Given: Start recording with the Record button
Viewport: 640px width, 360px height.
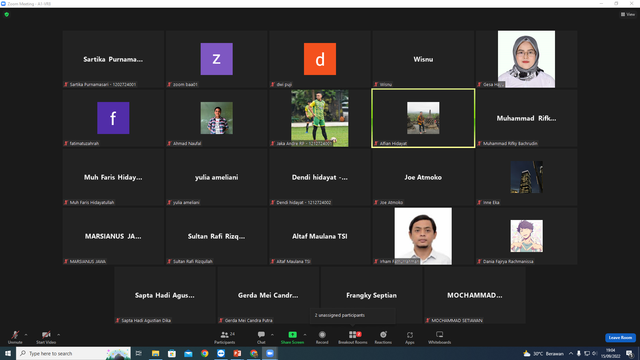Looking at the screenshot, I should pos(322,337).
